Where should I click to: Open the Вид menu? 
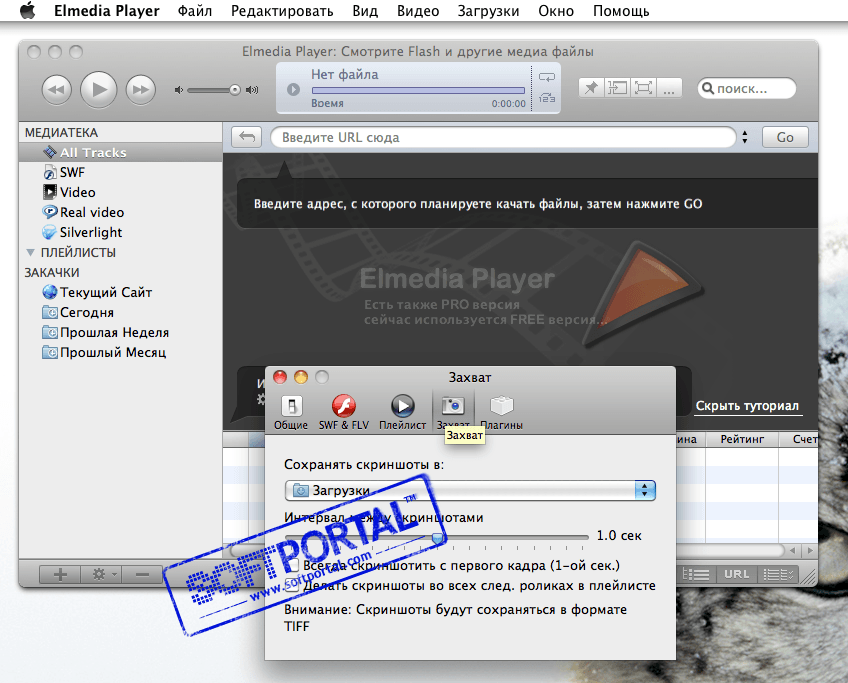pyautogui.click(x=365, y=11)
